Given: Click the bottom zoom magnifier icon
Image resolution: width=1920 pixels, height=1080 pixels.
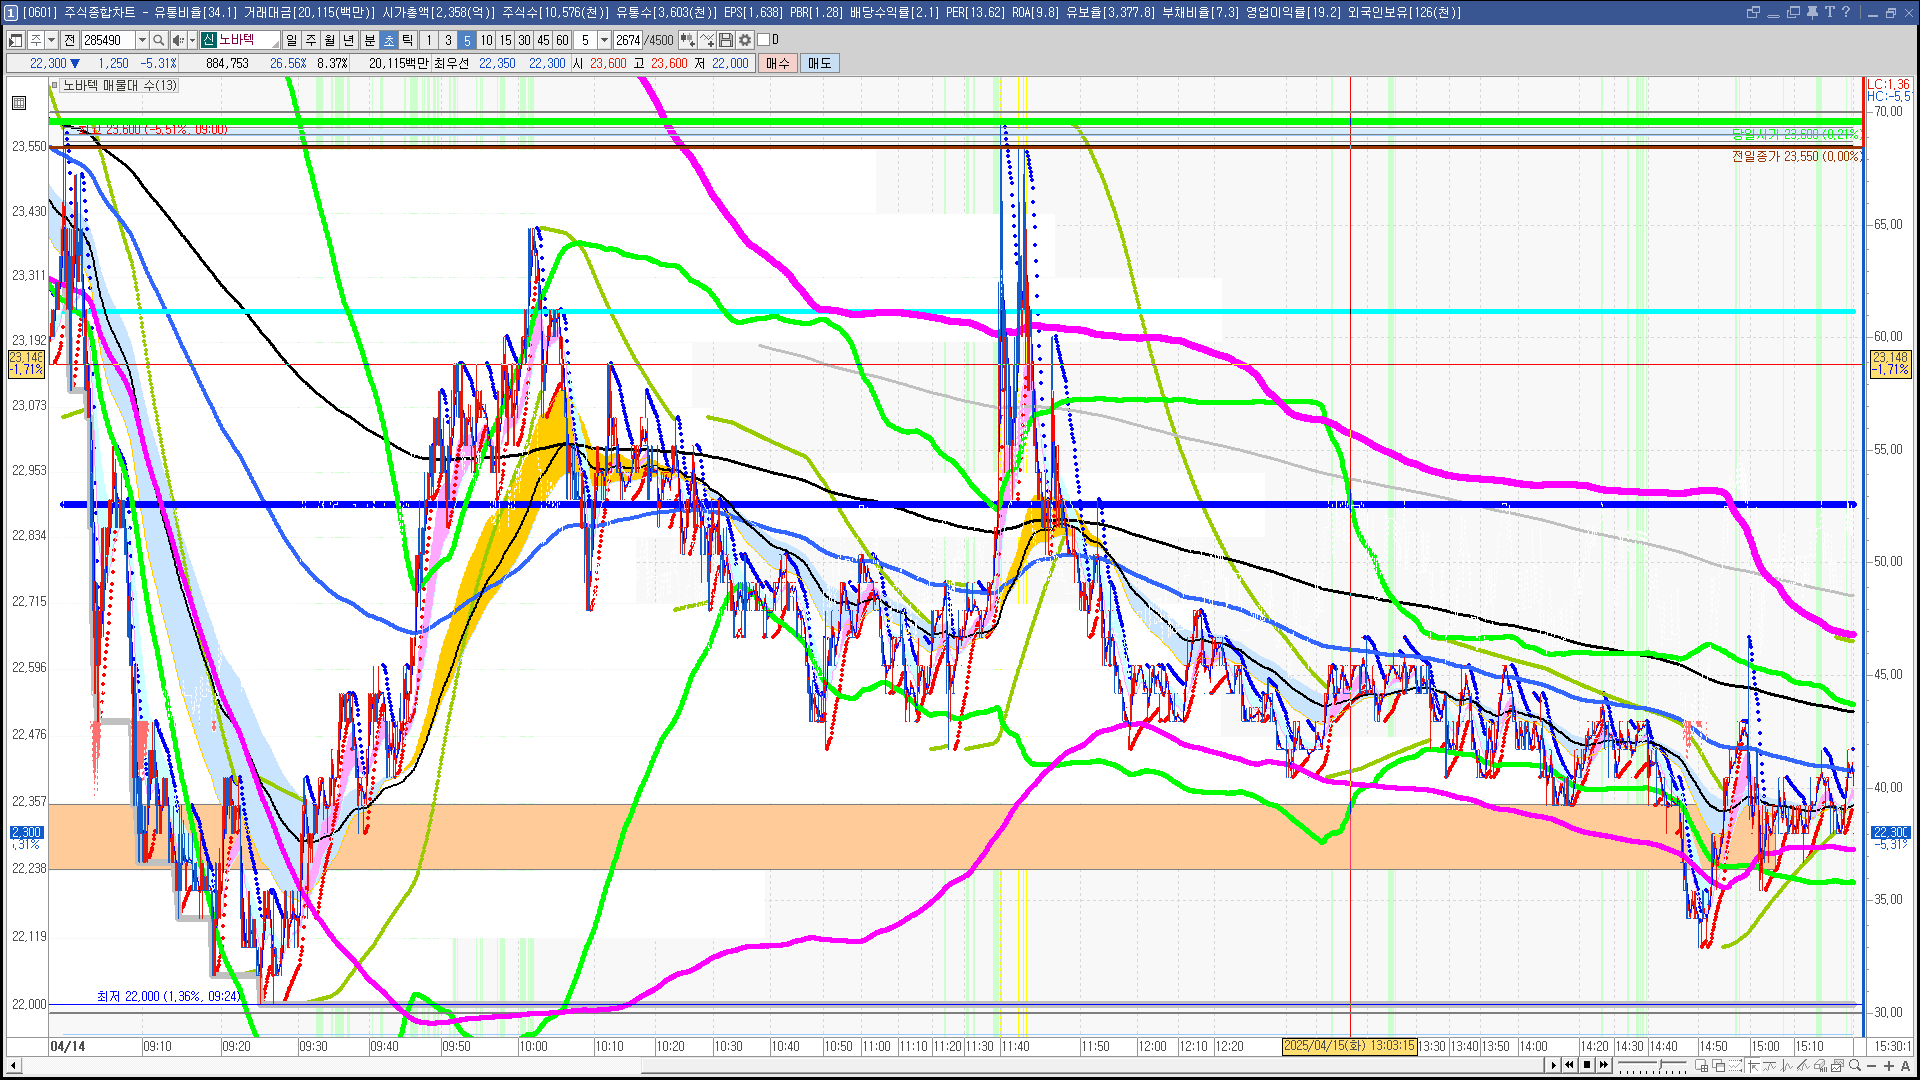Looking at the screenshot, I should 1854,1065.
